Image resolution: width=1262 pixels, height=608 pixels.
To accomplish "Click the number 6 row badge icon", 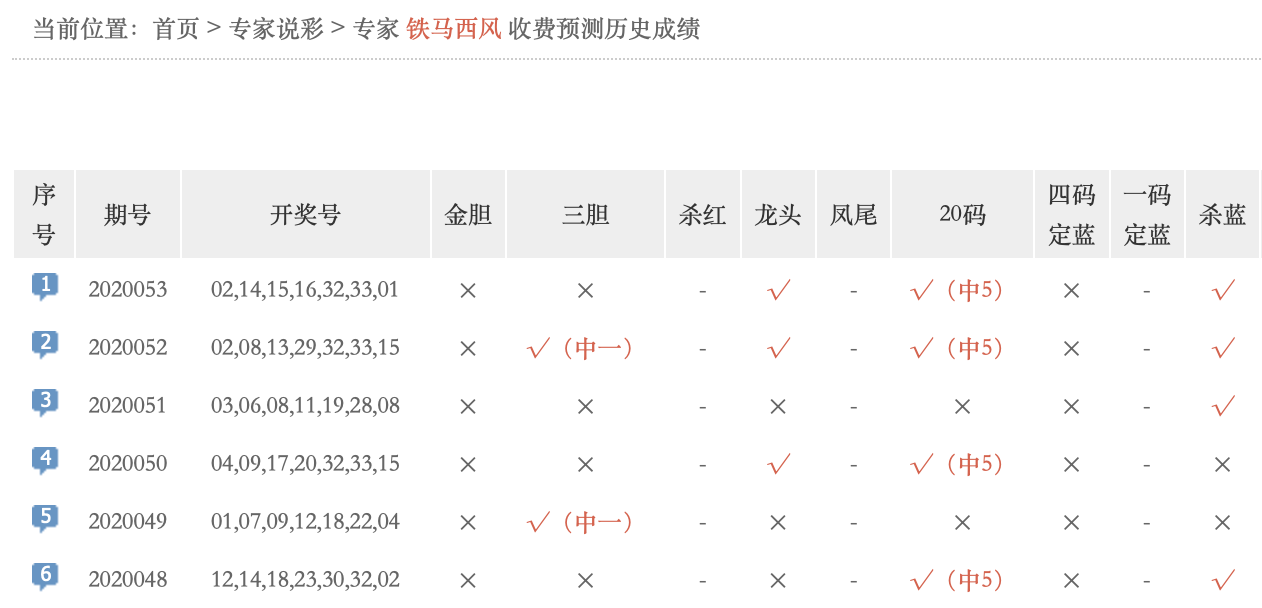I will pyautogui.click(x=44, y=577).
